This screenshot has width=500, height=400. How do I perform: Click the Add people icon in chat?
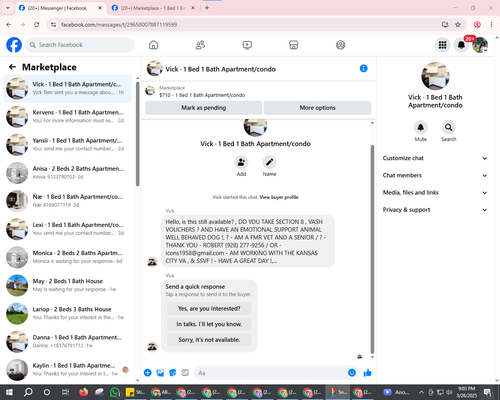click(241, 162)
